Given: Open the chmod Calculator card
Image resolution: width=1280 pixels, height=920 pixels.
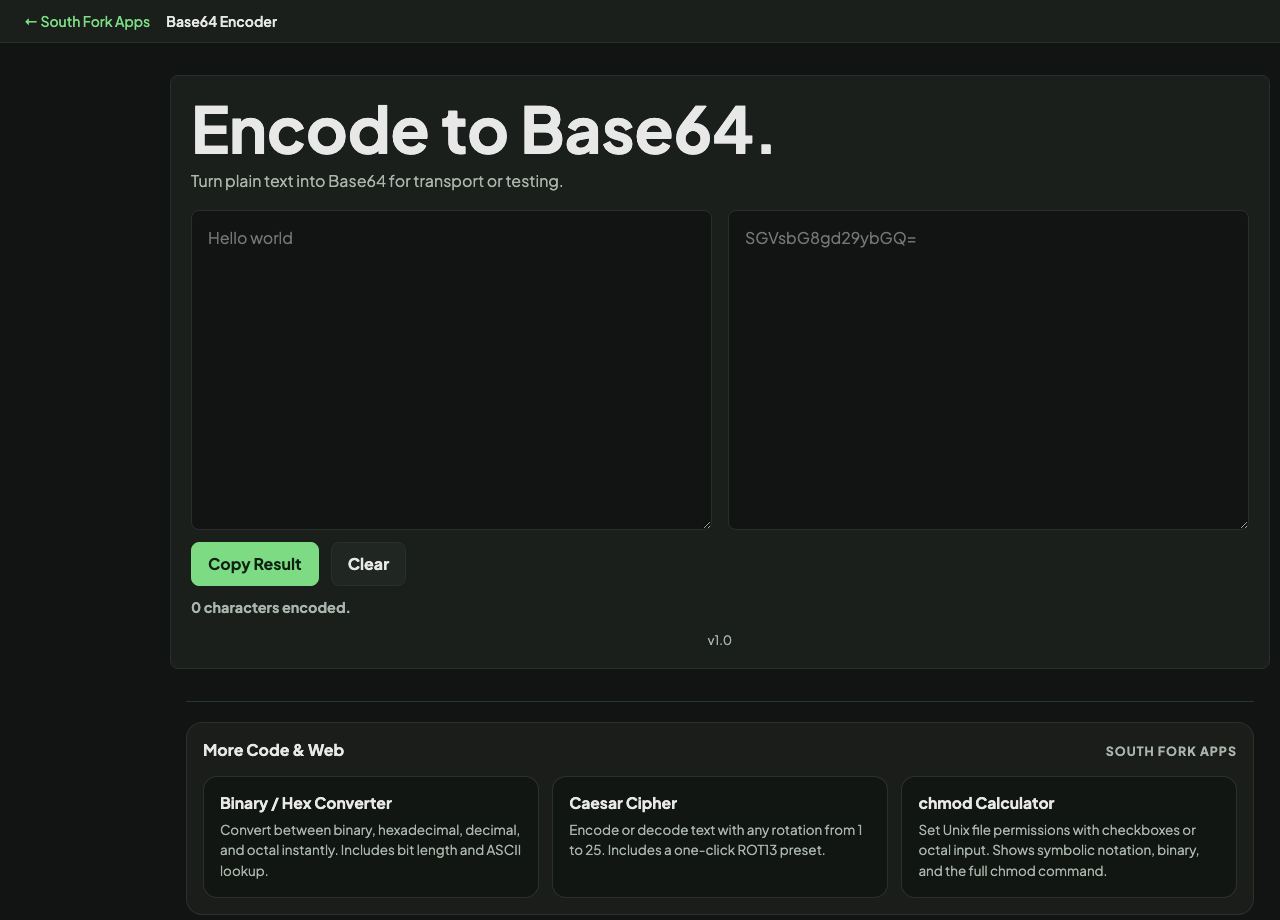Looking at the screenshot, I should tap(1069, 837).
